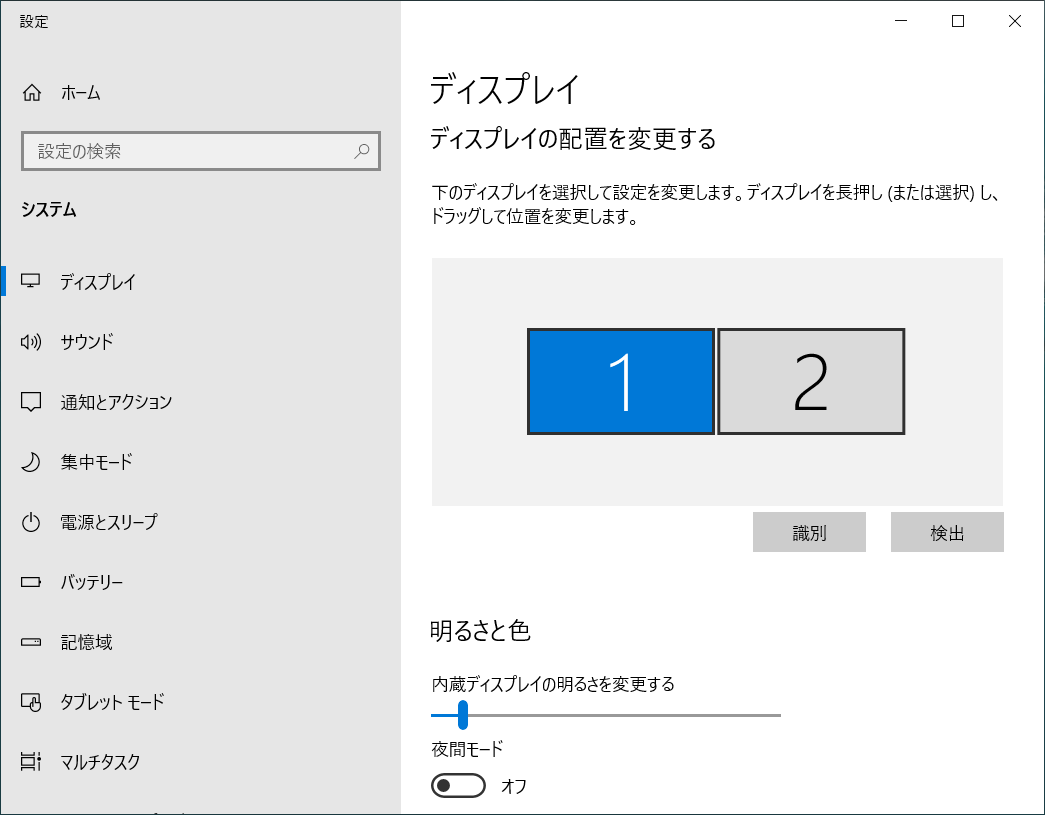Click the 通知とアクション icon
The image size is (1045, 815).
tap(31, 402)
